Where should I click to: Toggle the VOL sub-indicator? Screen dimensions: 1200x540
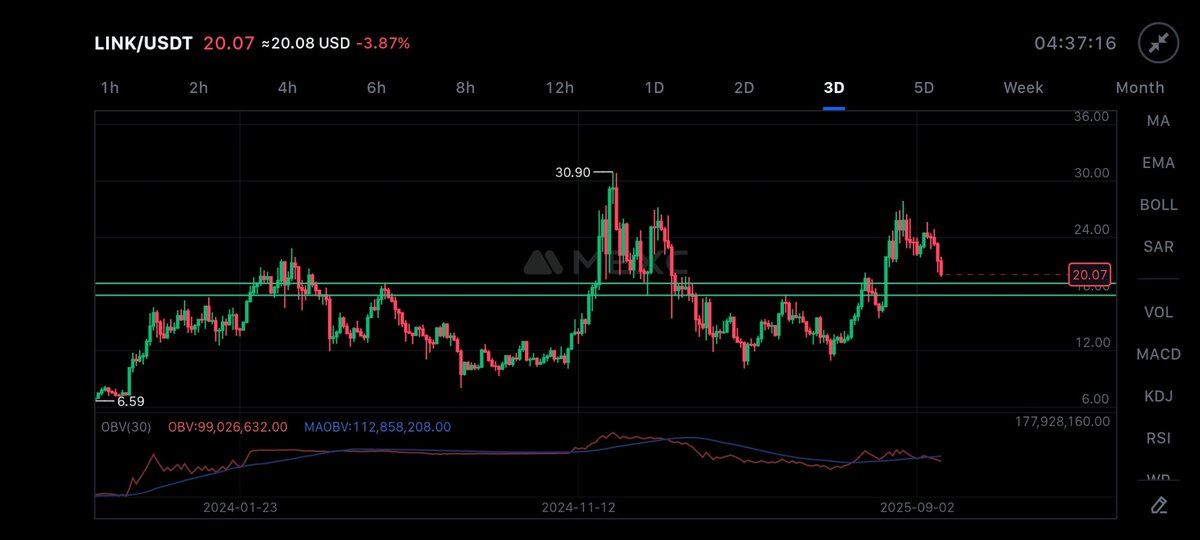[x=1159, y=312]
